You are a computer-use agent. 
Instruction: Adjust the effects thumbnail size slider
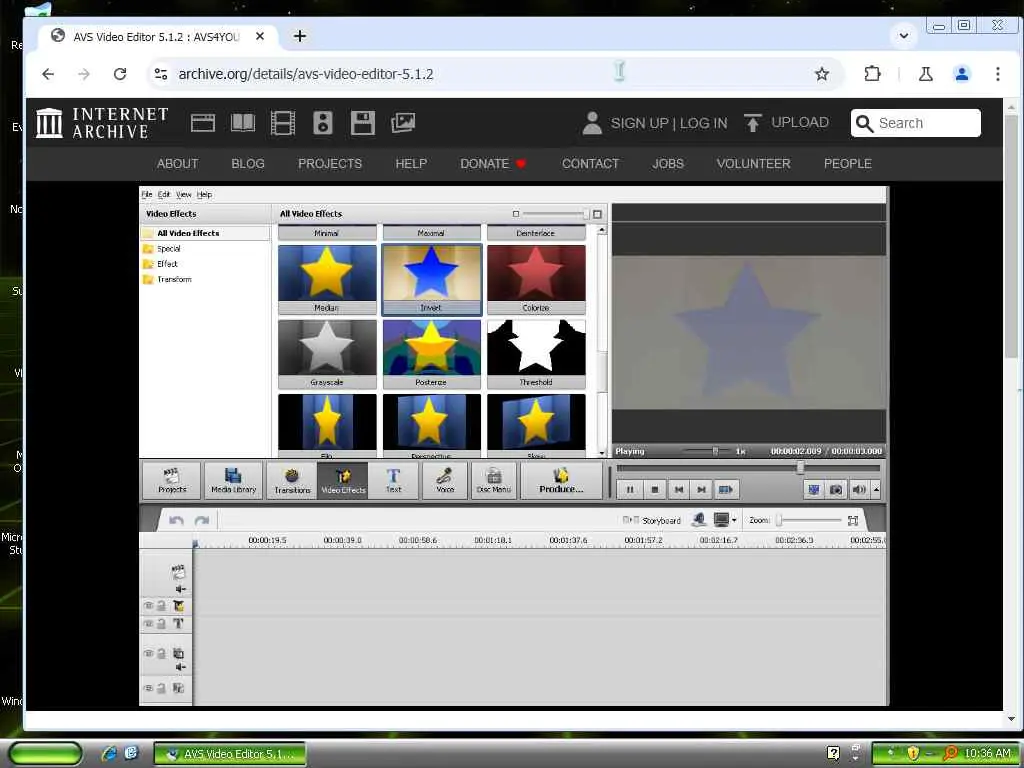[x=556, y=214]
